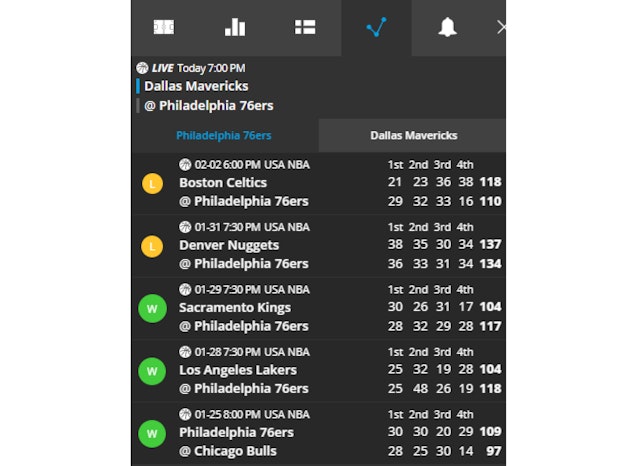This screenshot has width=633, height=466.
Task: Open the Chicago Bulls team link
Action: 233,451
